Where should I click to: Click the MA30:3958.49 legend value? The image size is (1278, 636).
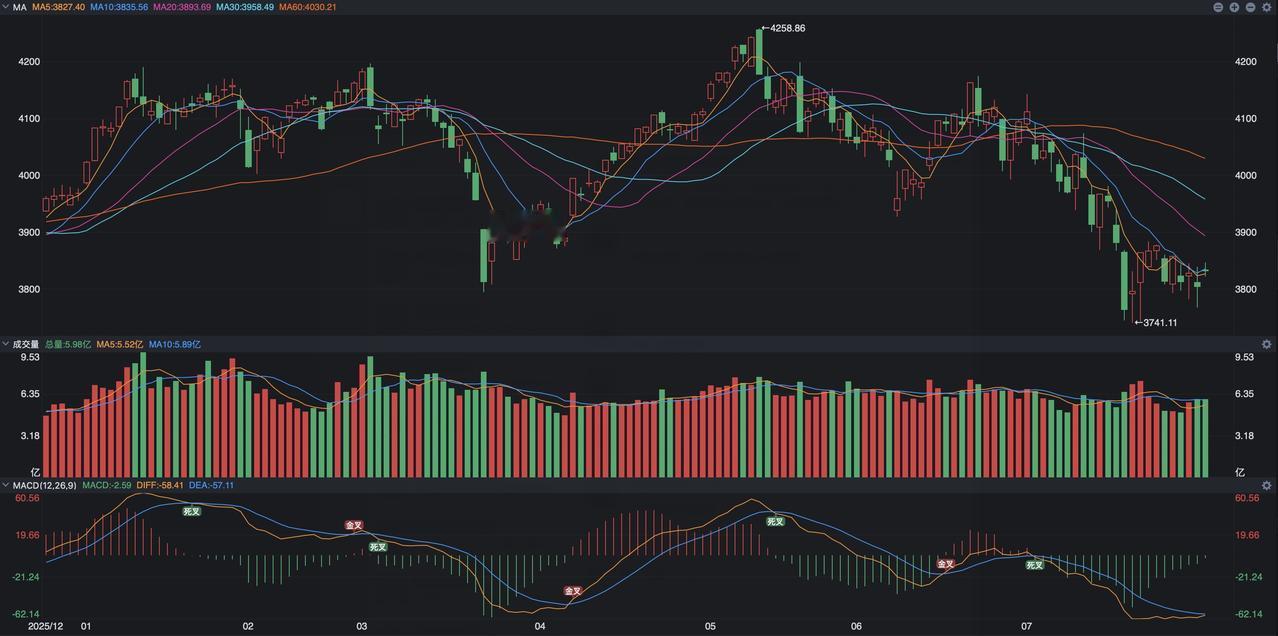[x=245, y=7]
